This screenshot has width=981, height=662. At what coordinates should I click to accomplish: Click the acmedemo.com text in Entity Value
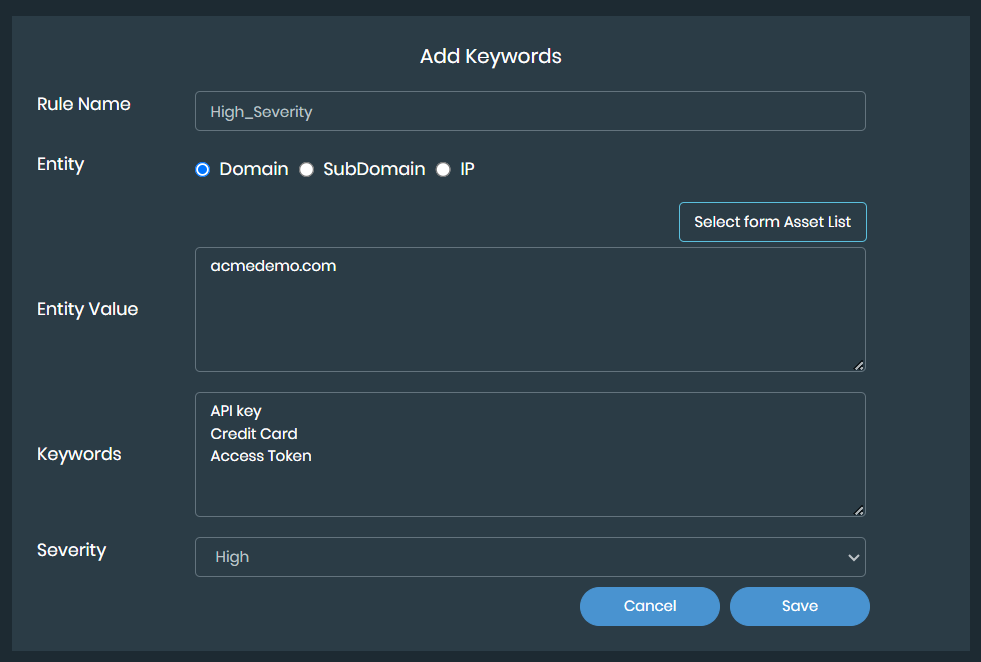coord(273,266)
